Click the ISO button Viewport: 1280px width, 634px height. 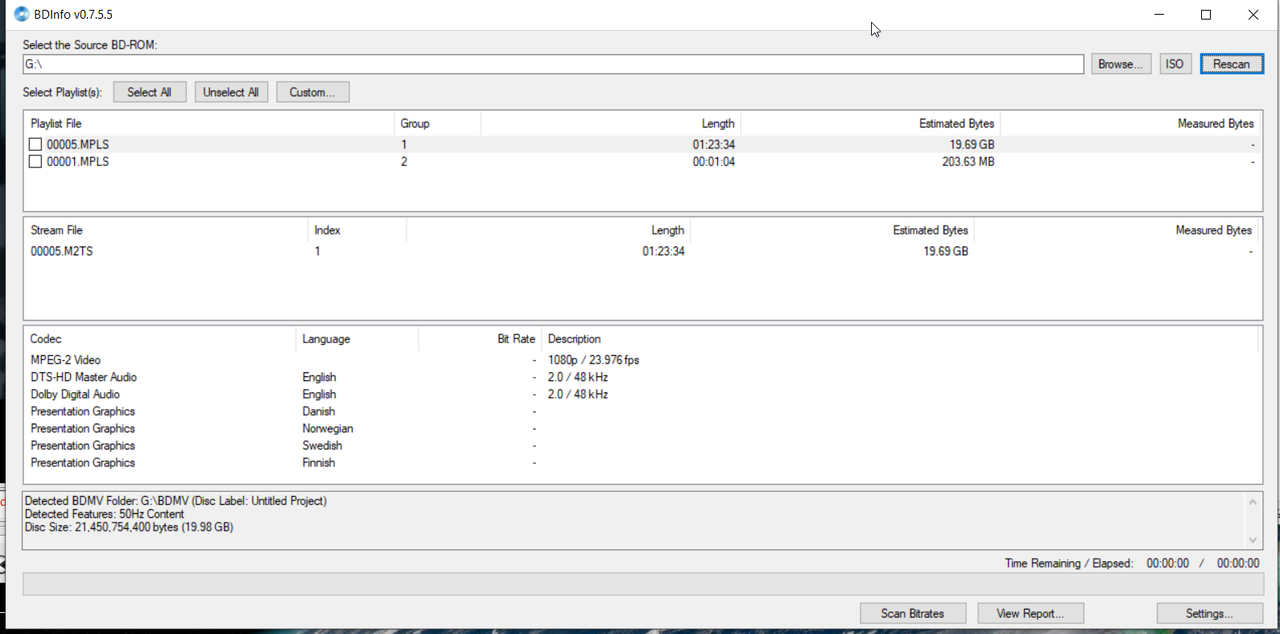tap(1175, 64)
